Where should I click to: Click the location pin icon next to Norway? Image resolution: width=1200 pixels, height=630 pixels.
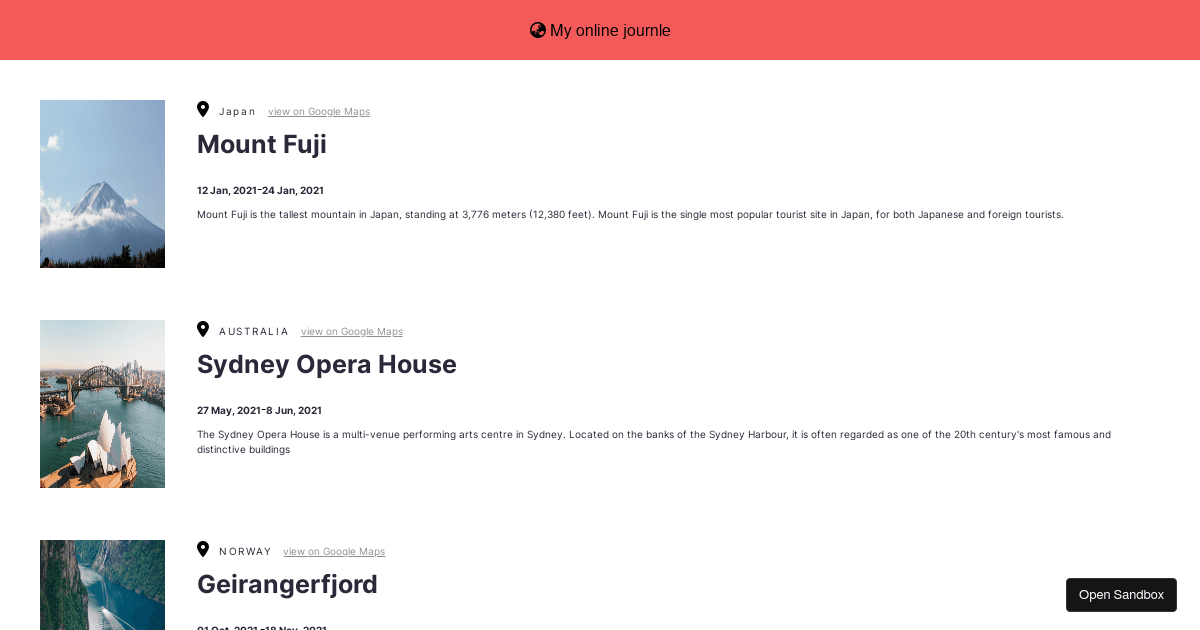coord(203,548)
